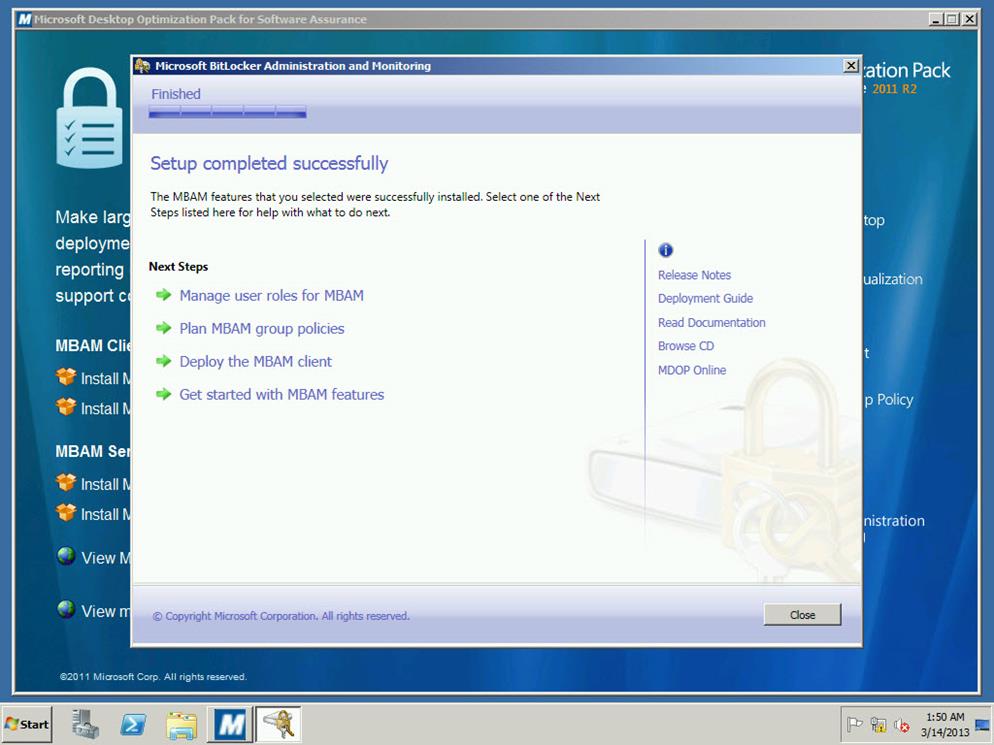Click the second MBAM Client install box icon
994x745 pixels.
66,407
